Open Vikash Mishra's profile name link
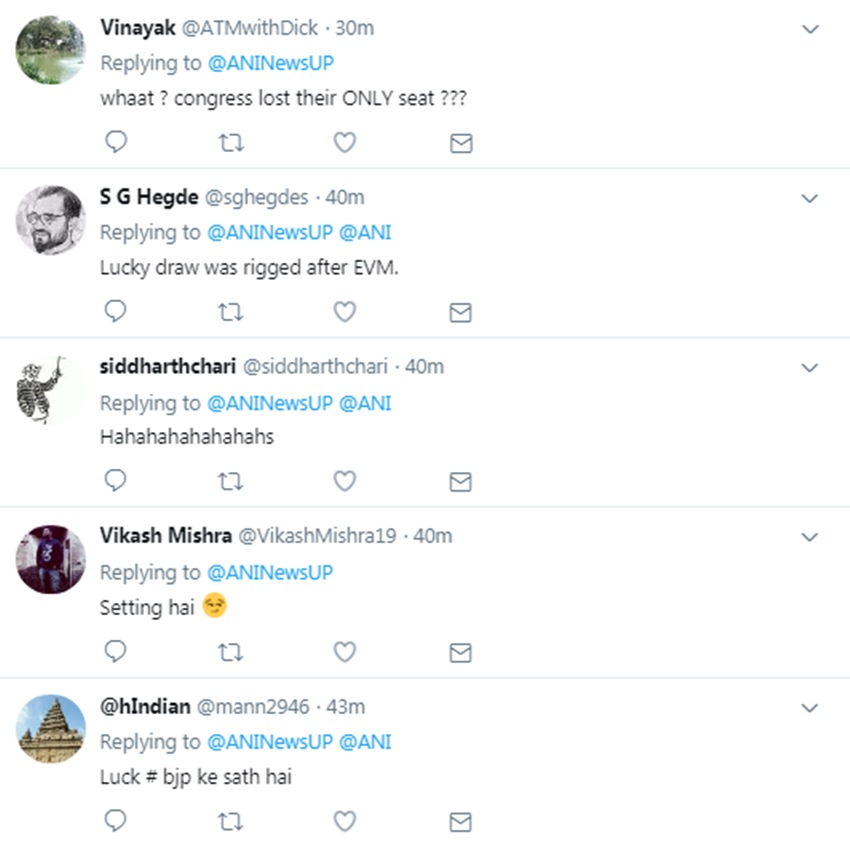The image size is (850, 845). [164, 536]
